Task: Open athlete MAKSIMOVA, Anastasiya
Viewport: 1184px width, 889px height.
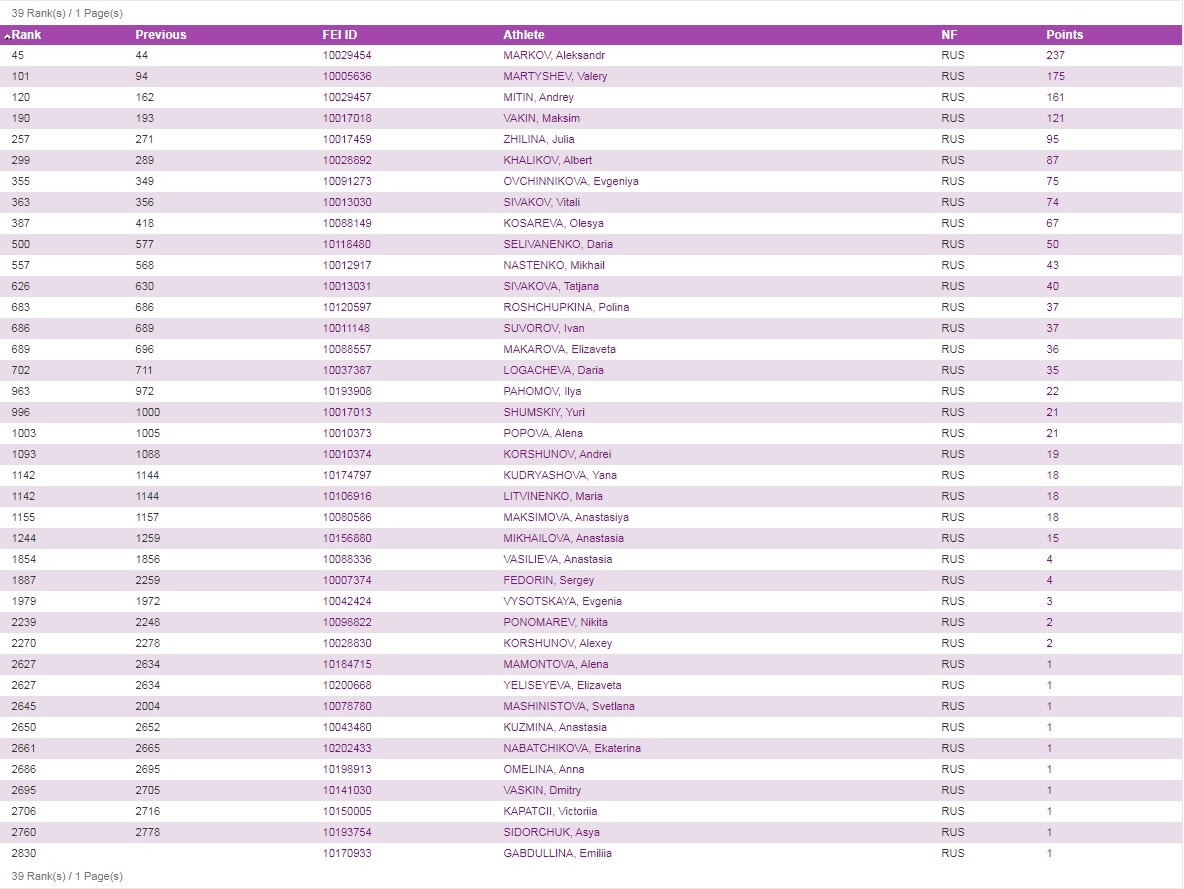Action: [x=566, y=517]
